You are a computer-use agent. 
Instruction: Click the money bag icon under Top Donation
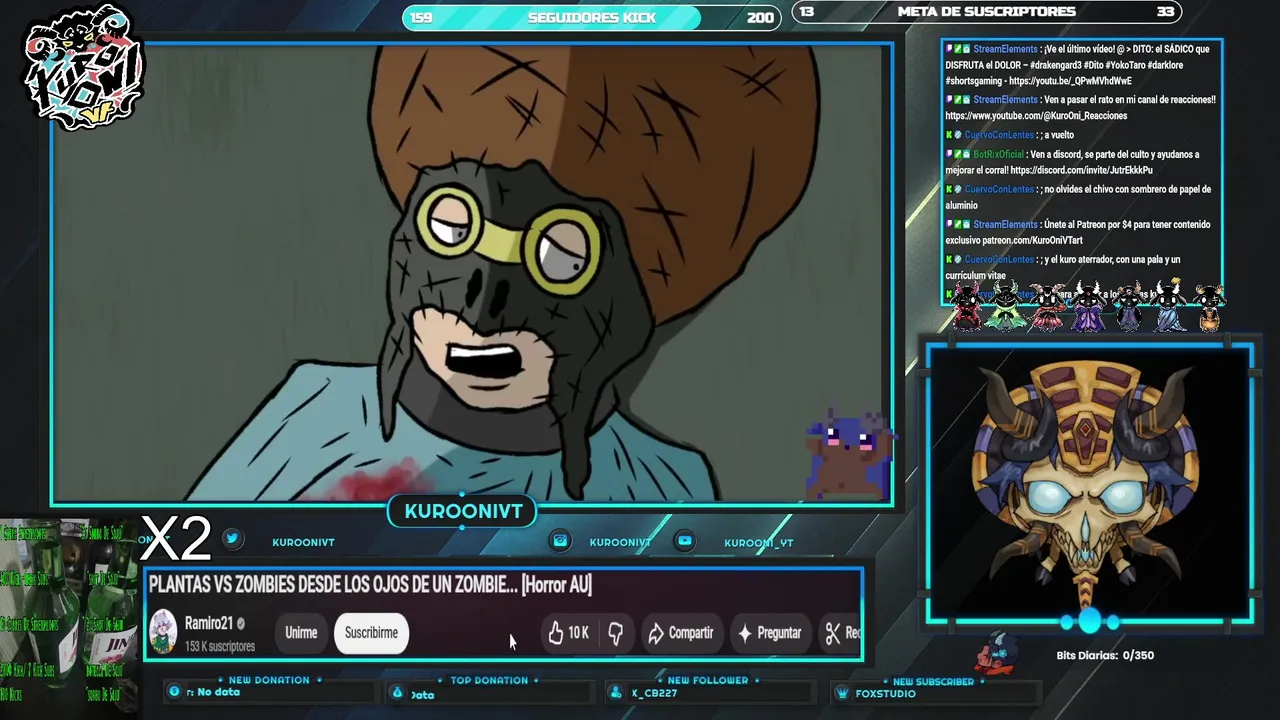tap(397, 692)
